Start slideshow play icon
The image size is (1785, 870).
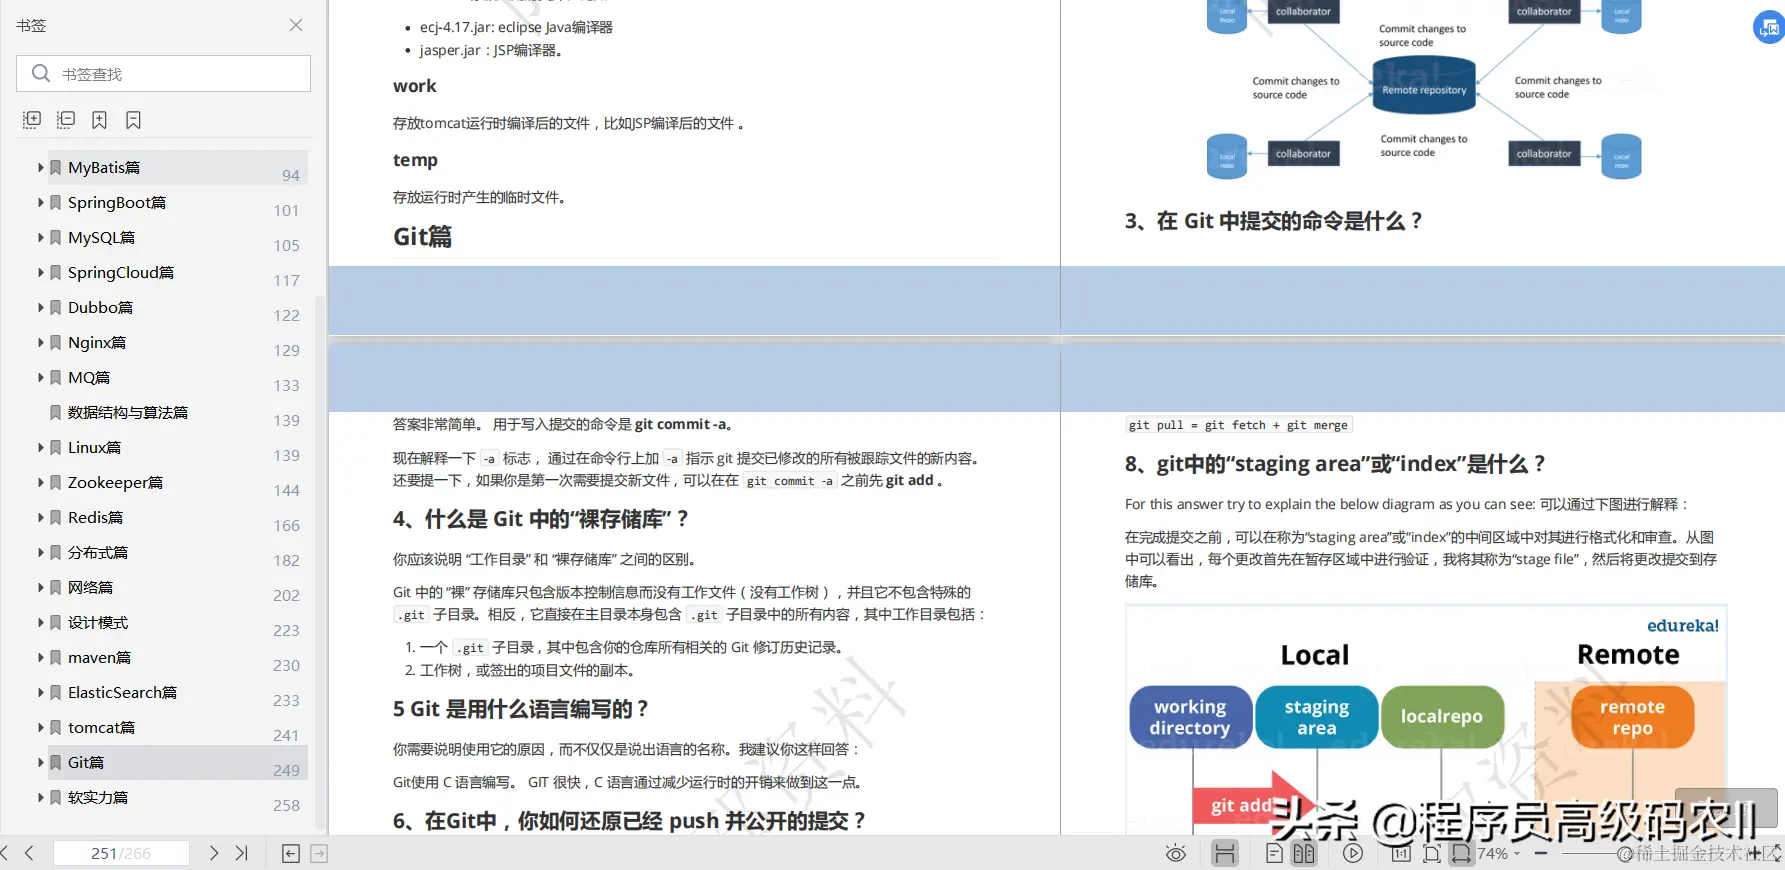click(x=1353, y=853)
